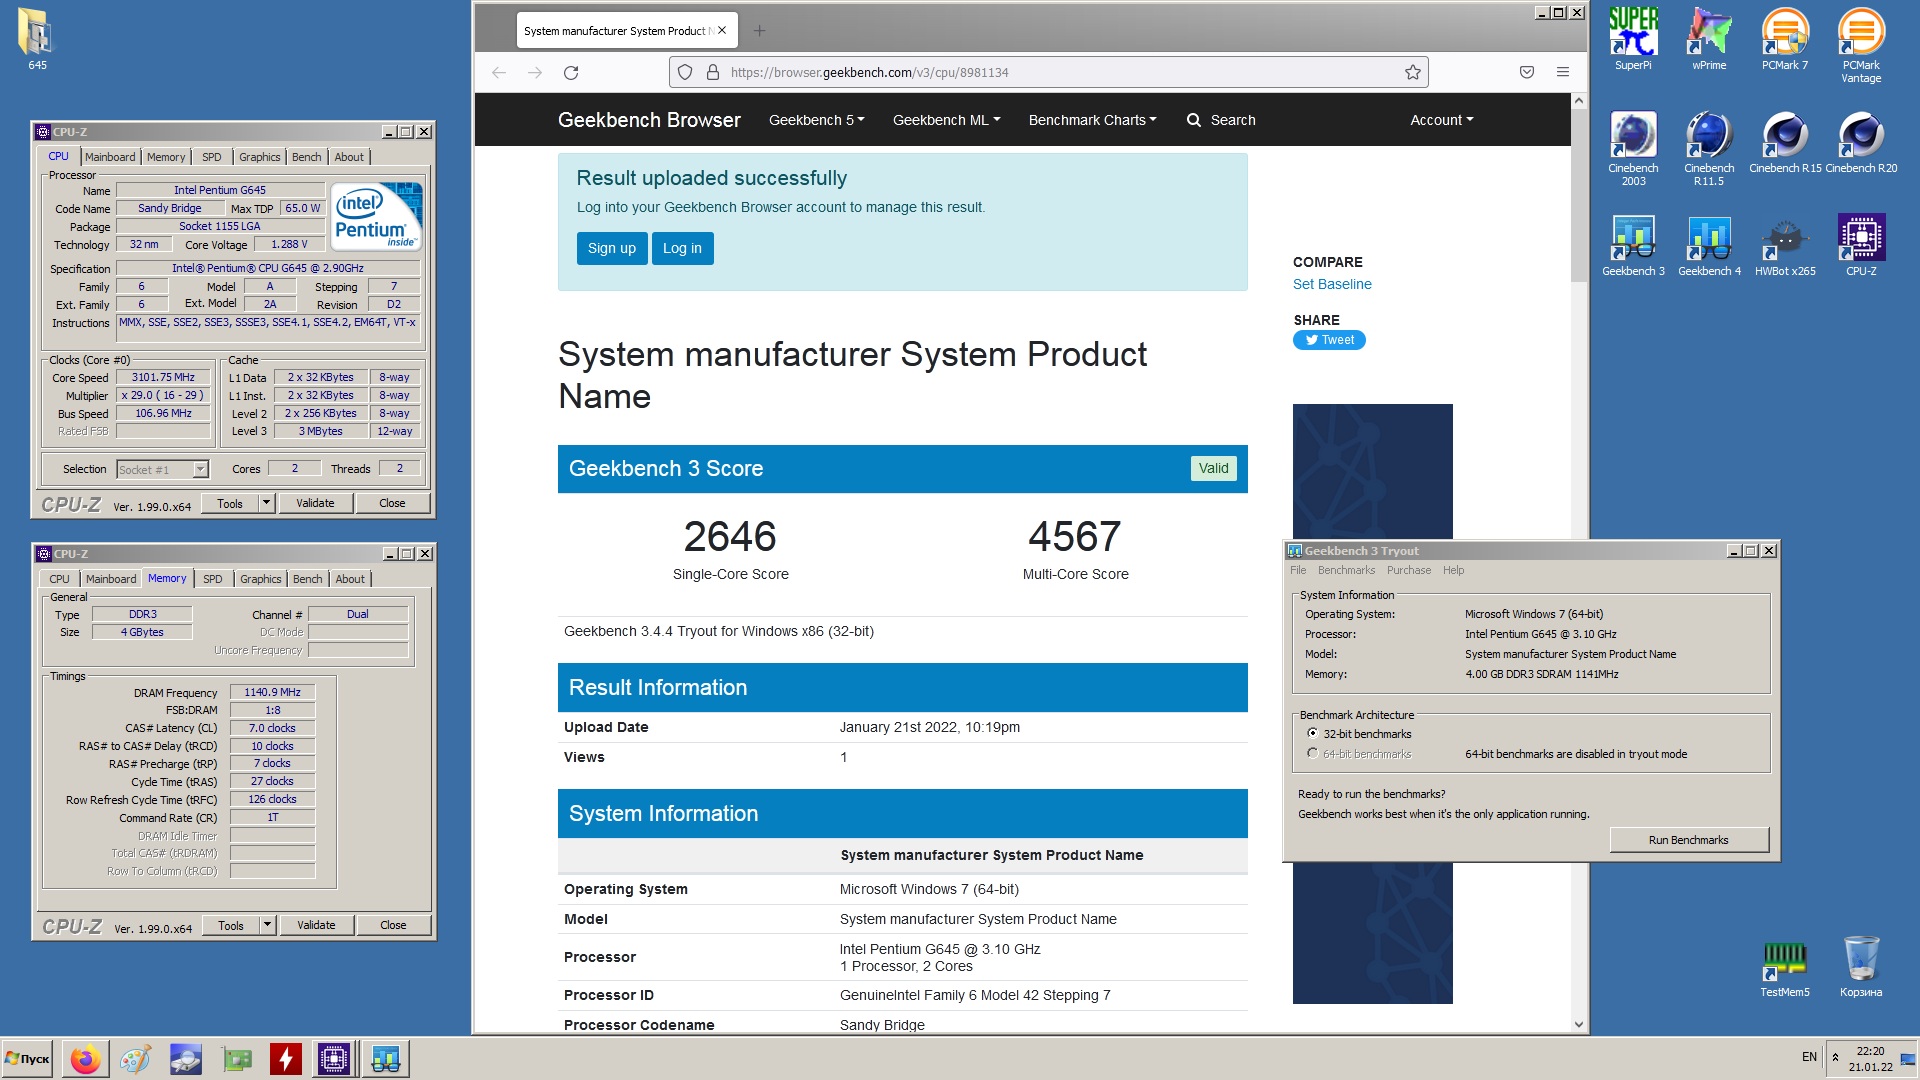Open a new browser tab

coord(759,31)
